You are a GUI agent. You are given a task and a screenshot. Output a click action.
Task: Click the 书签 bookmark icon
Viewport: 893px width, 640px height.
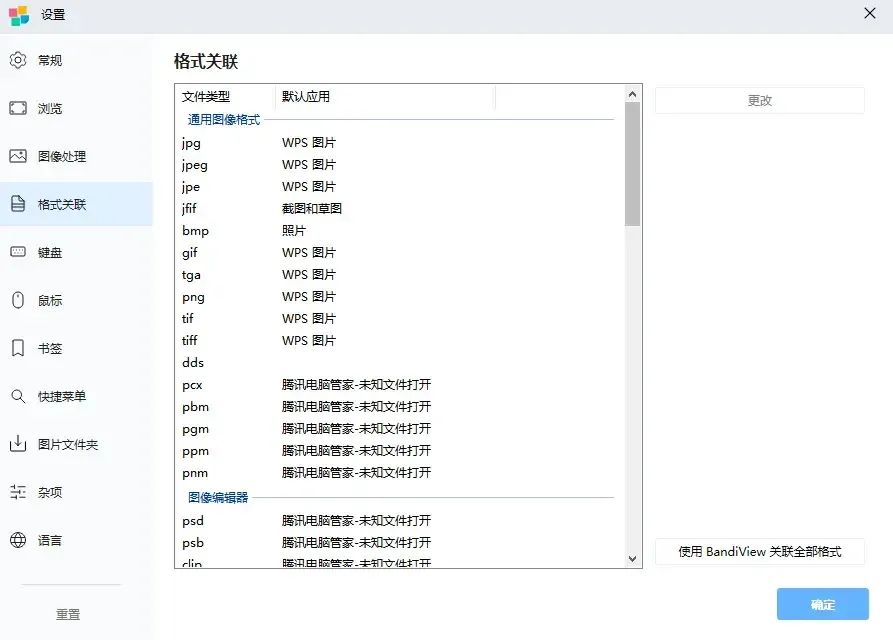pos(18,348)
